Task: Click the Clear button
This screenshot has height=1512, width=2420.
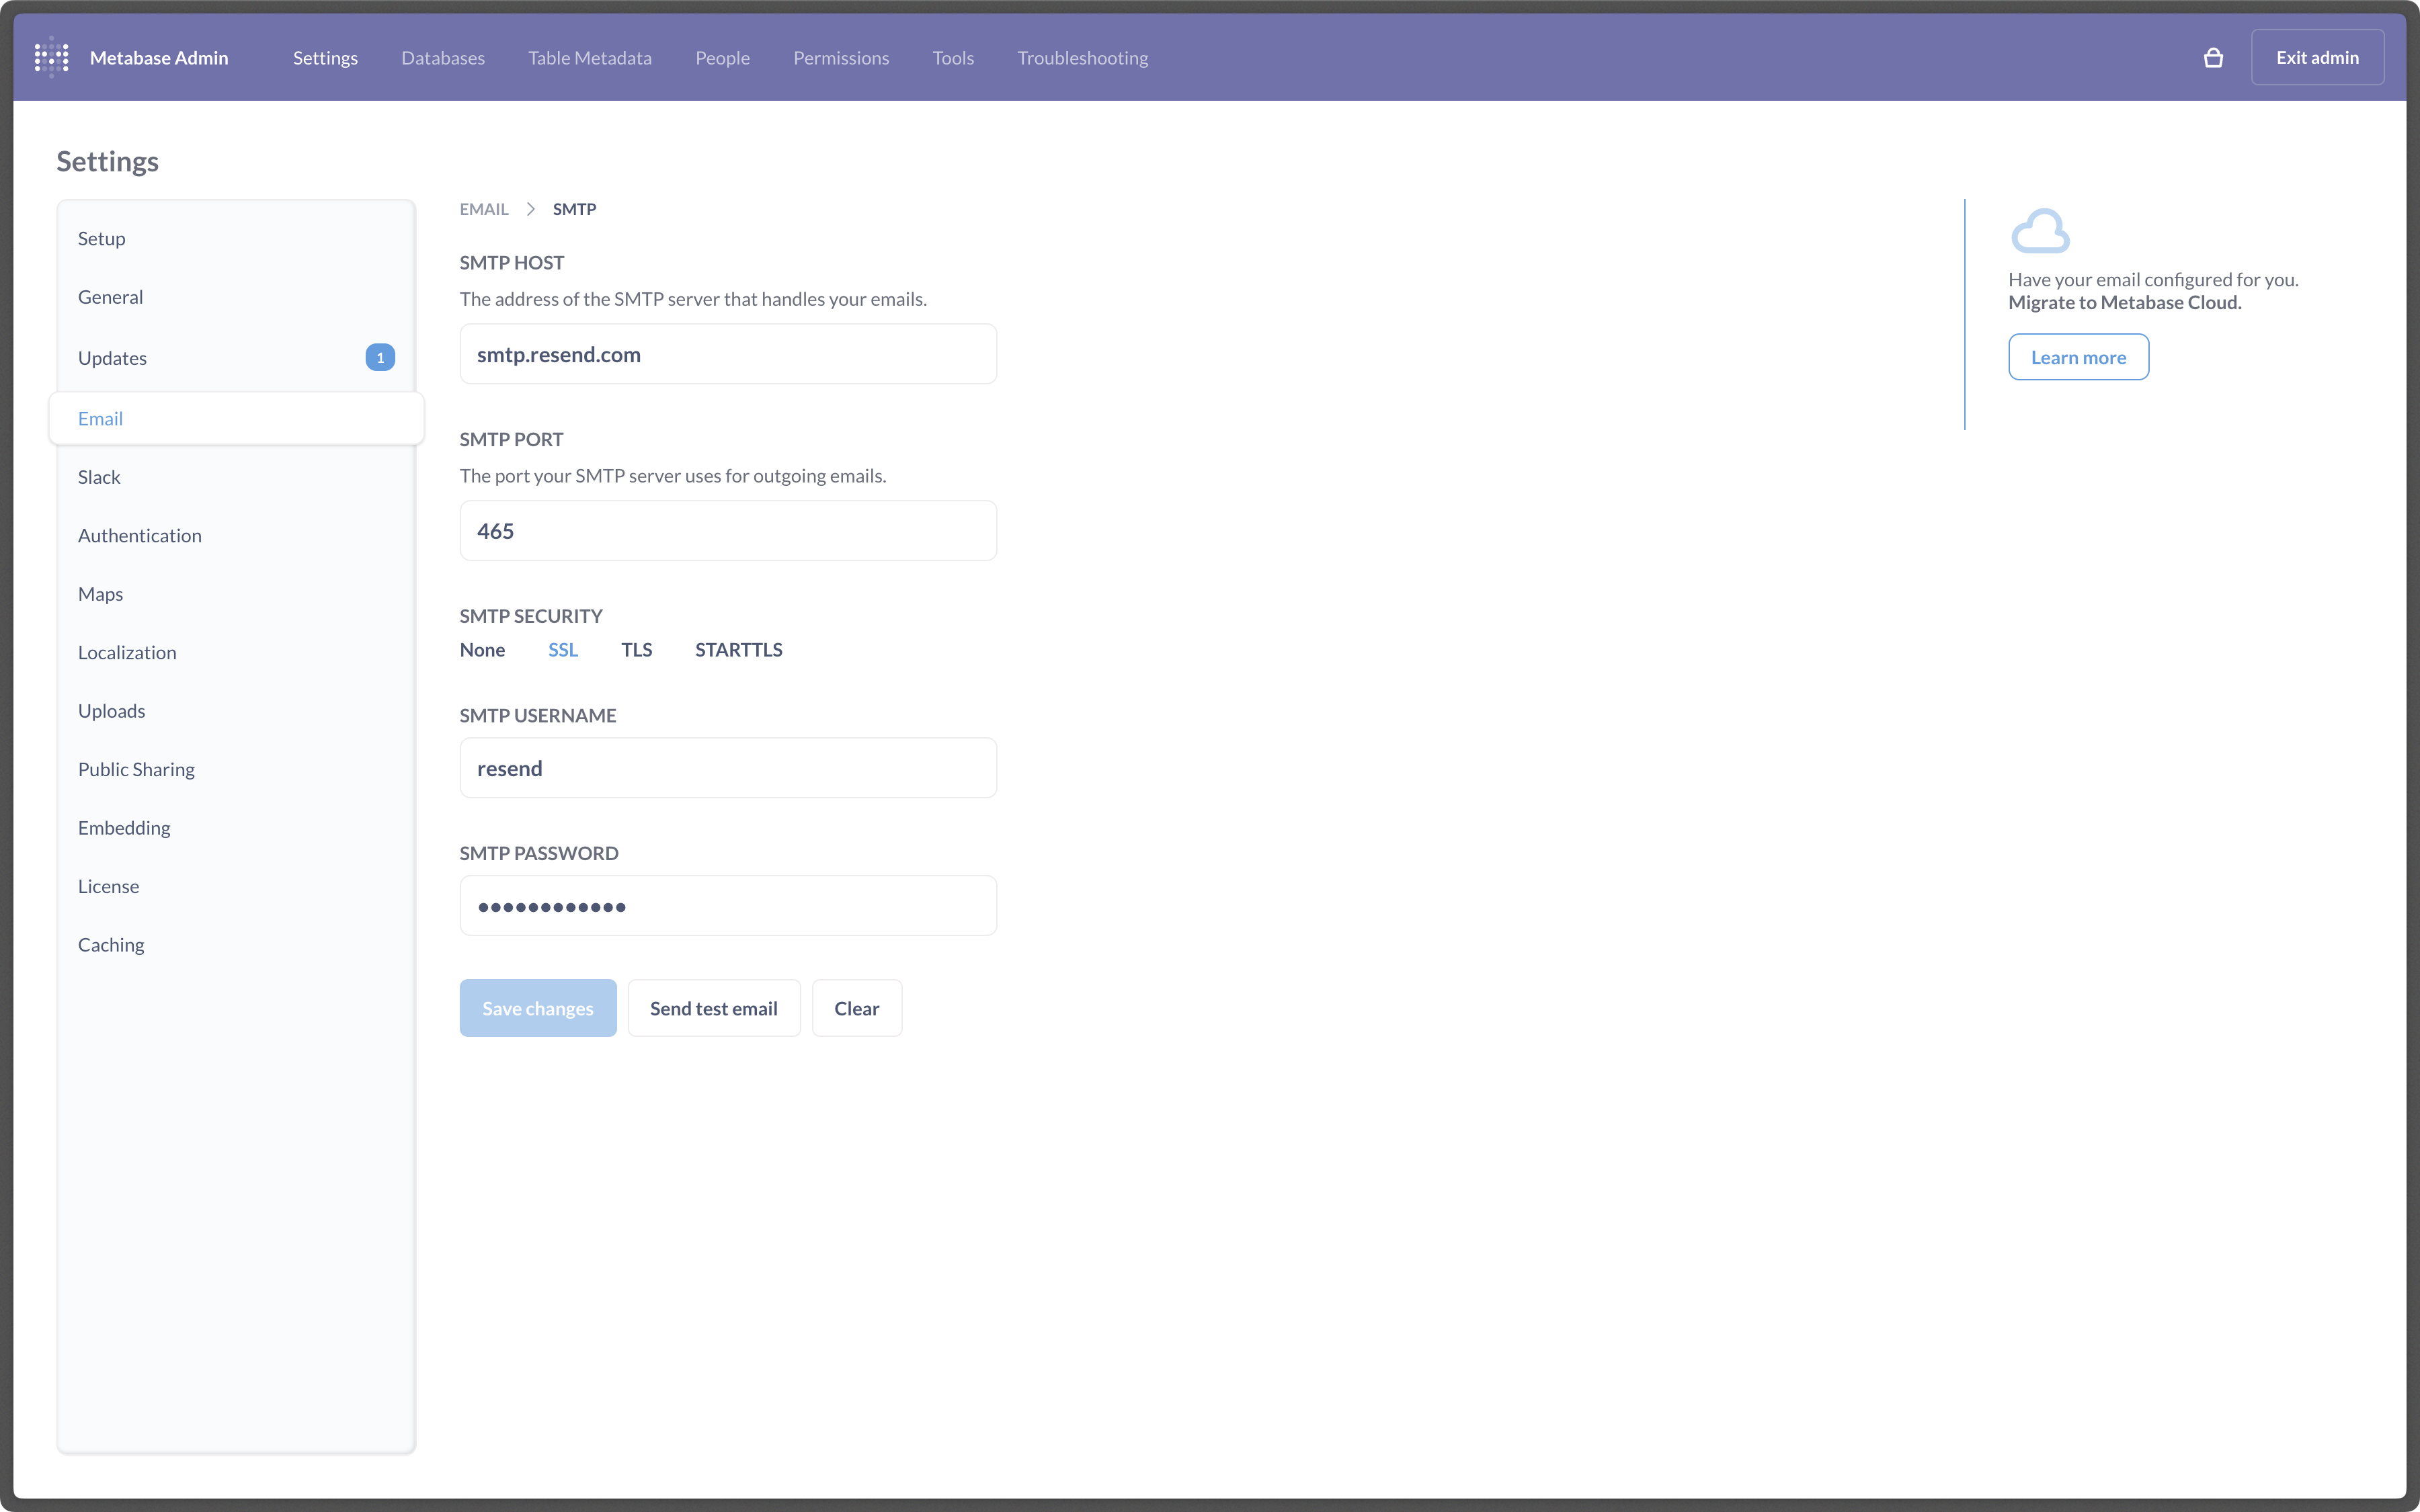Action: point(857,1008)
